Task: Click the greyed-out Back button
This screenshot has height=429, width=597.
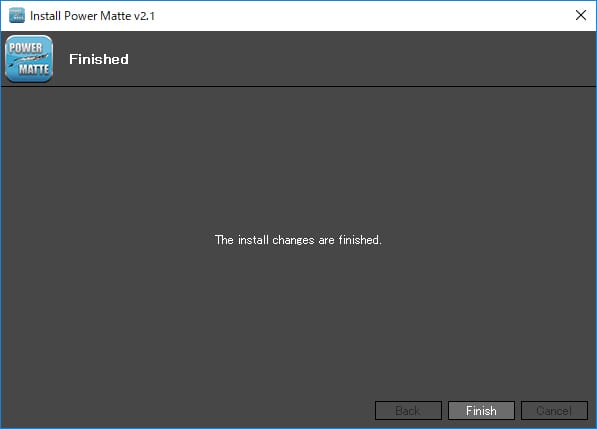Action: click(x=408, y=410)
